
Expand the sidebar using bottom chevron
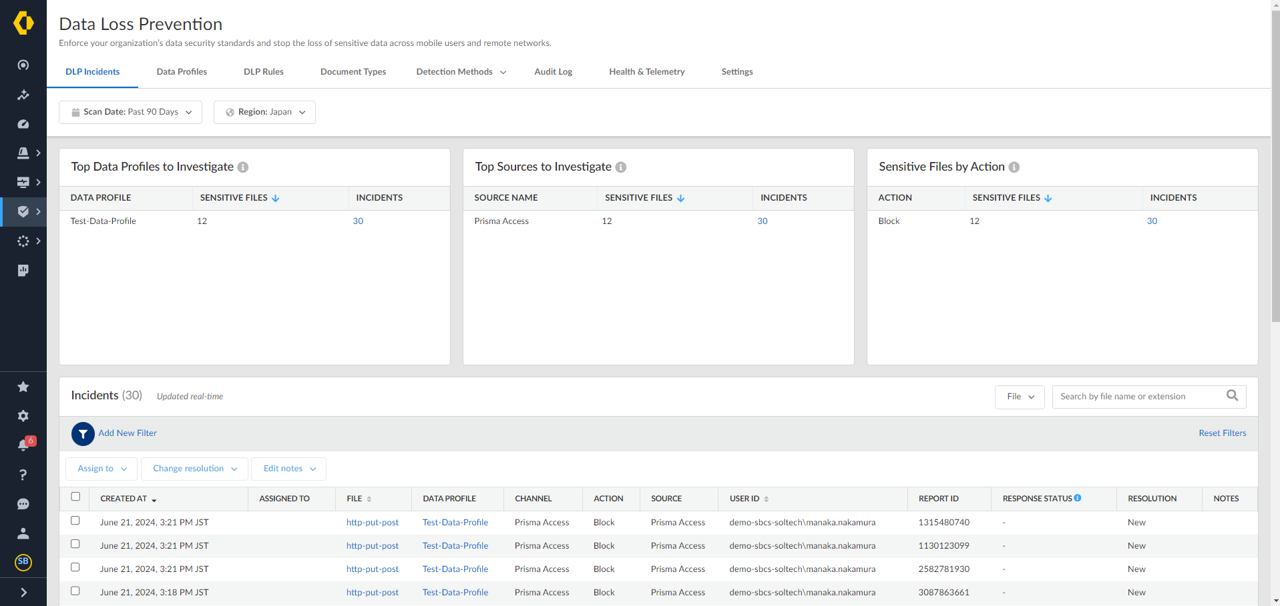pyautogui.click(x=23, y=592)
